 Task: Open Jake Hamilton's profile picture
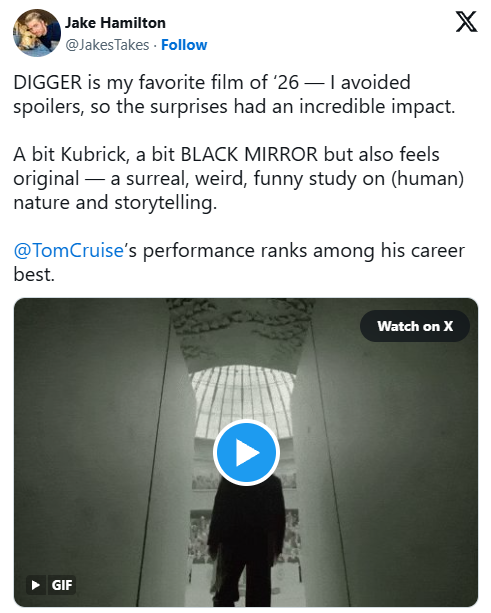pyautogui.click(x=37, y=33)
